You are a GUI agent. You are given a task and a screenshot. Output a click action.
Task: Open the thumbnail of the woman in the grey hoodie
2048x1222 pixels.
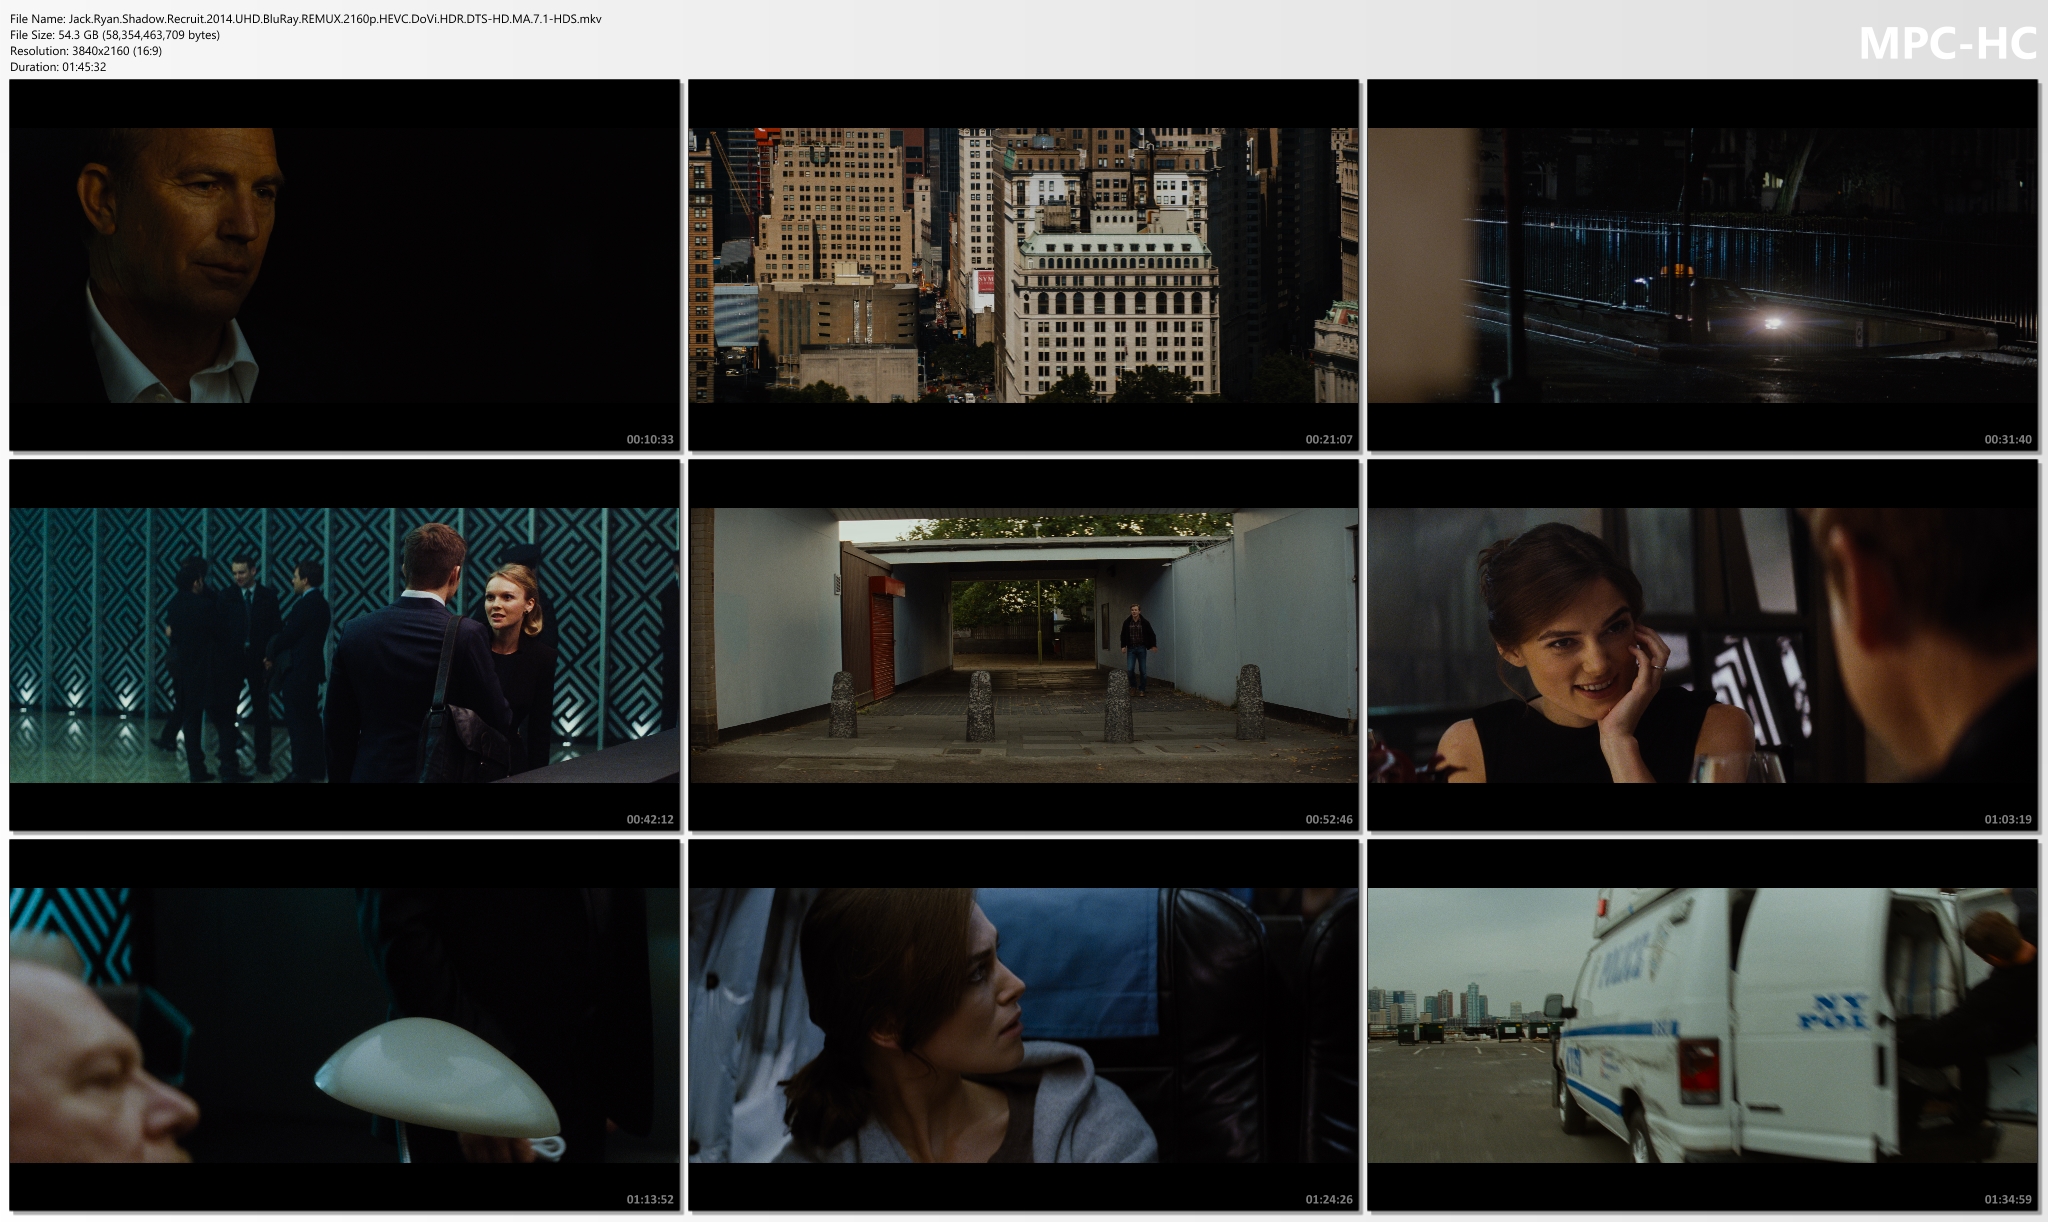1023,1025
